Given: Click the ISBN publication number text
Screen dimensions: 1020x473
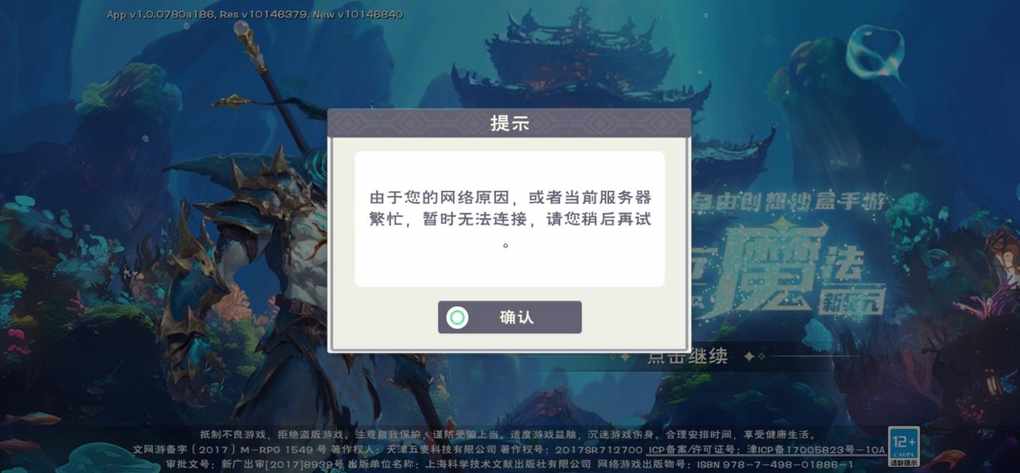Looking at the screenshot, I should (x=783, y=464).
